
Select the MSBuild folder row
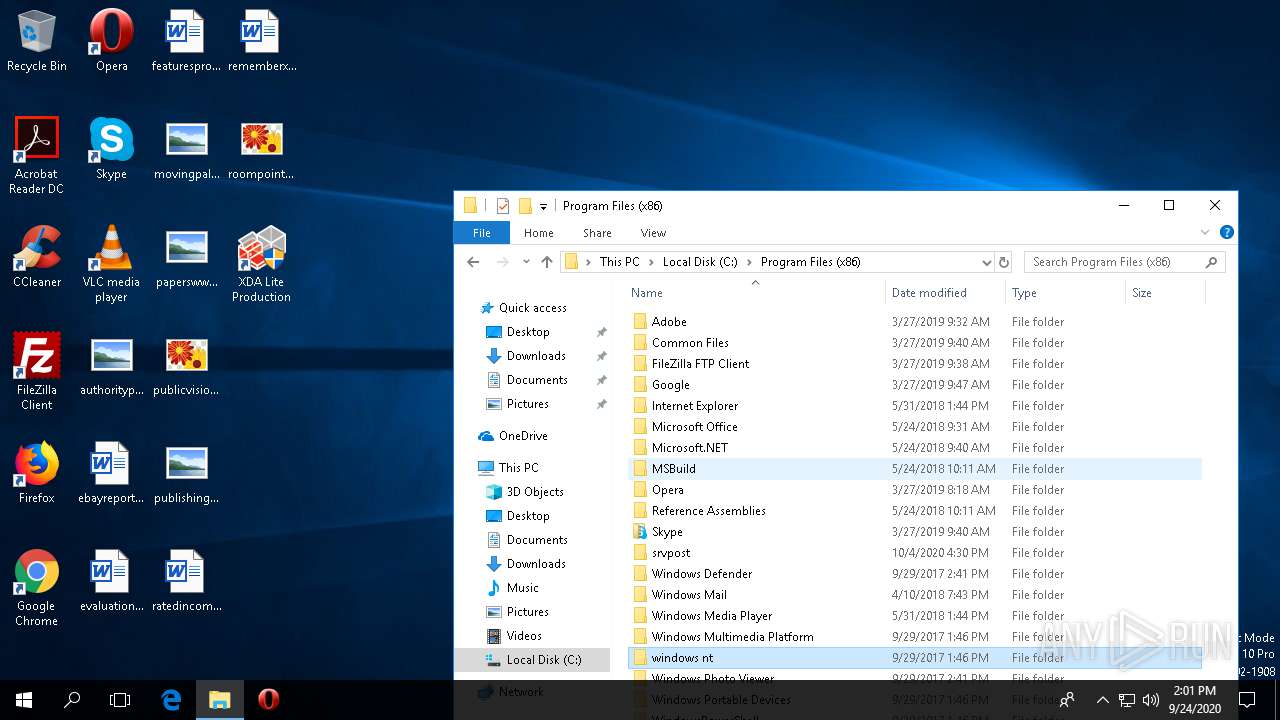[916, 469]
